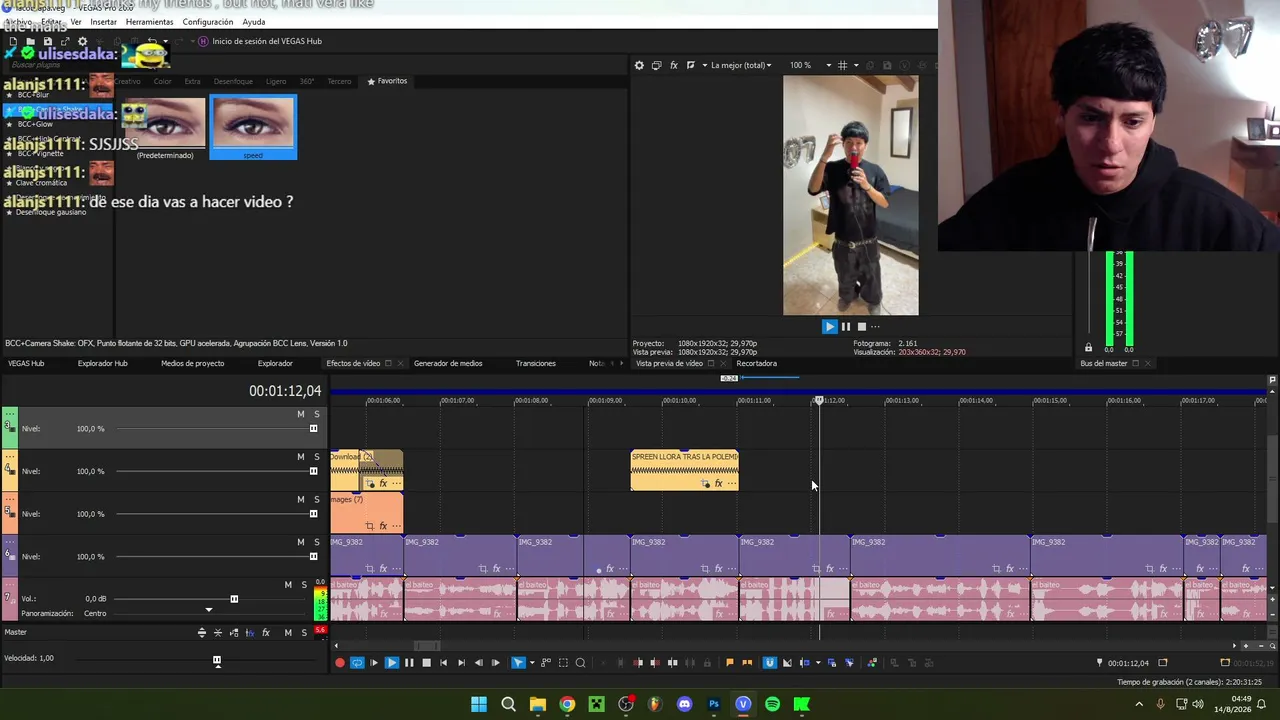The width and height of the screenshot is (1280, 720).
Task: Toggle snapping magnet icon
Action: click(x=769, y=662)
